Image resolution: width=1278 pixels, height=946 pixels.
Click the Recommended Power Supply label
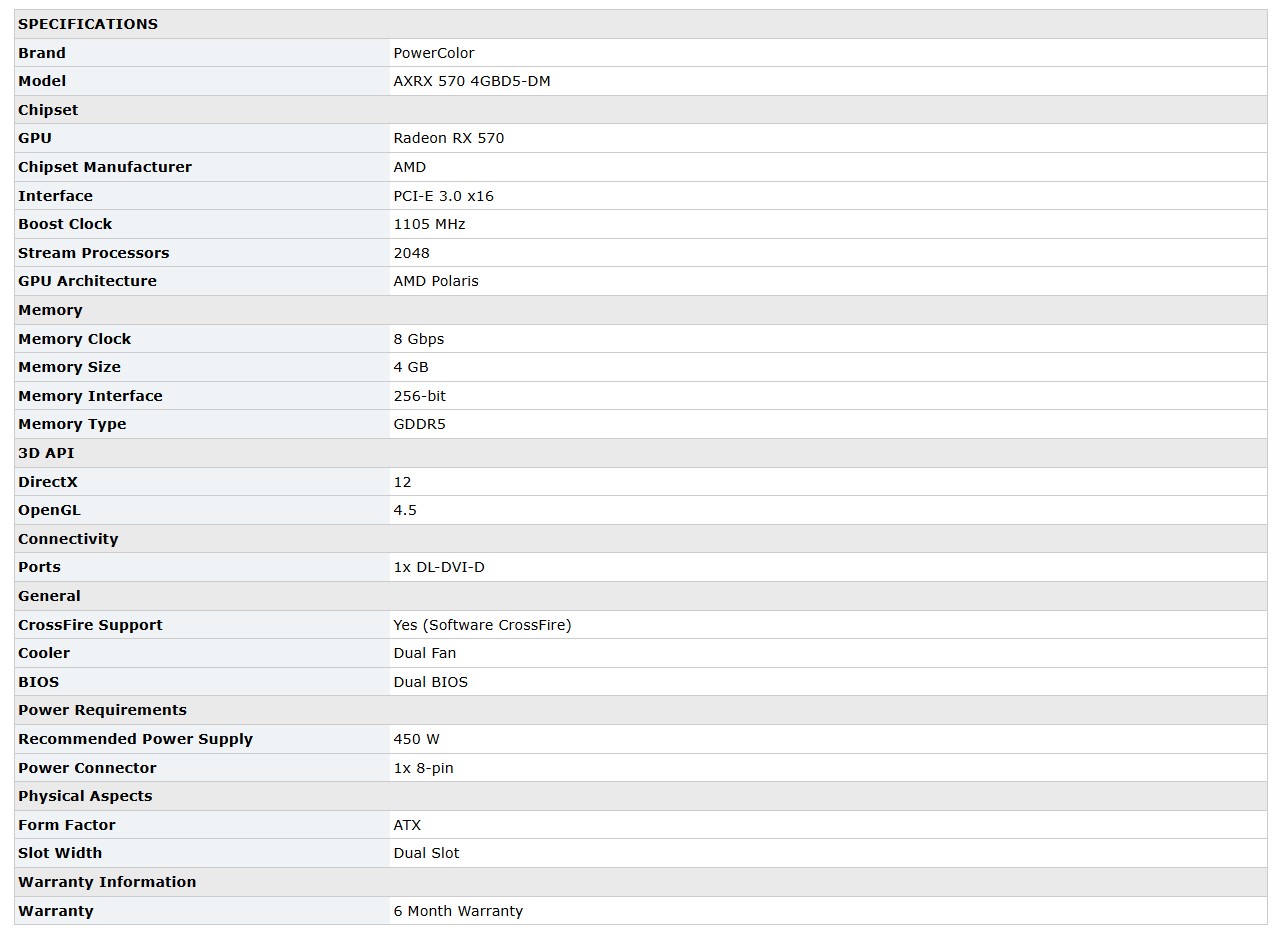pyautogui.click(x=135, y=739)
